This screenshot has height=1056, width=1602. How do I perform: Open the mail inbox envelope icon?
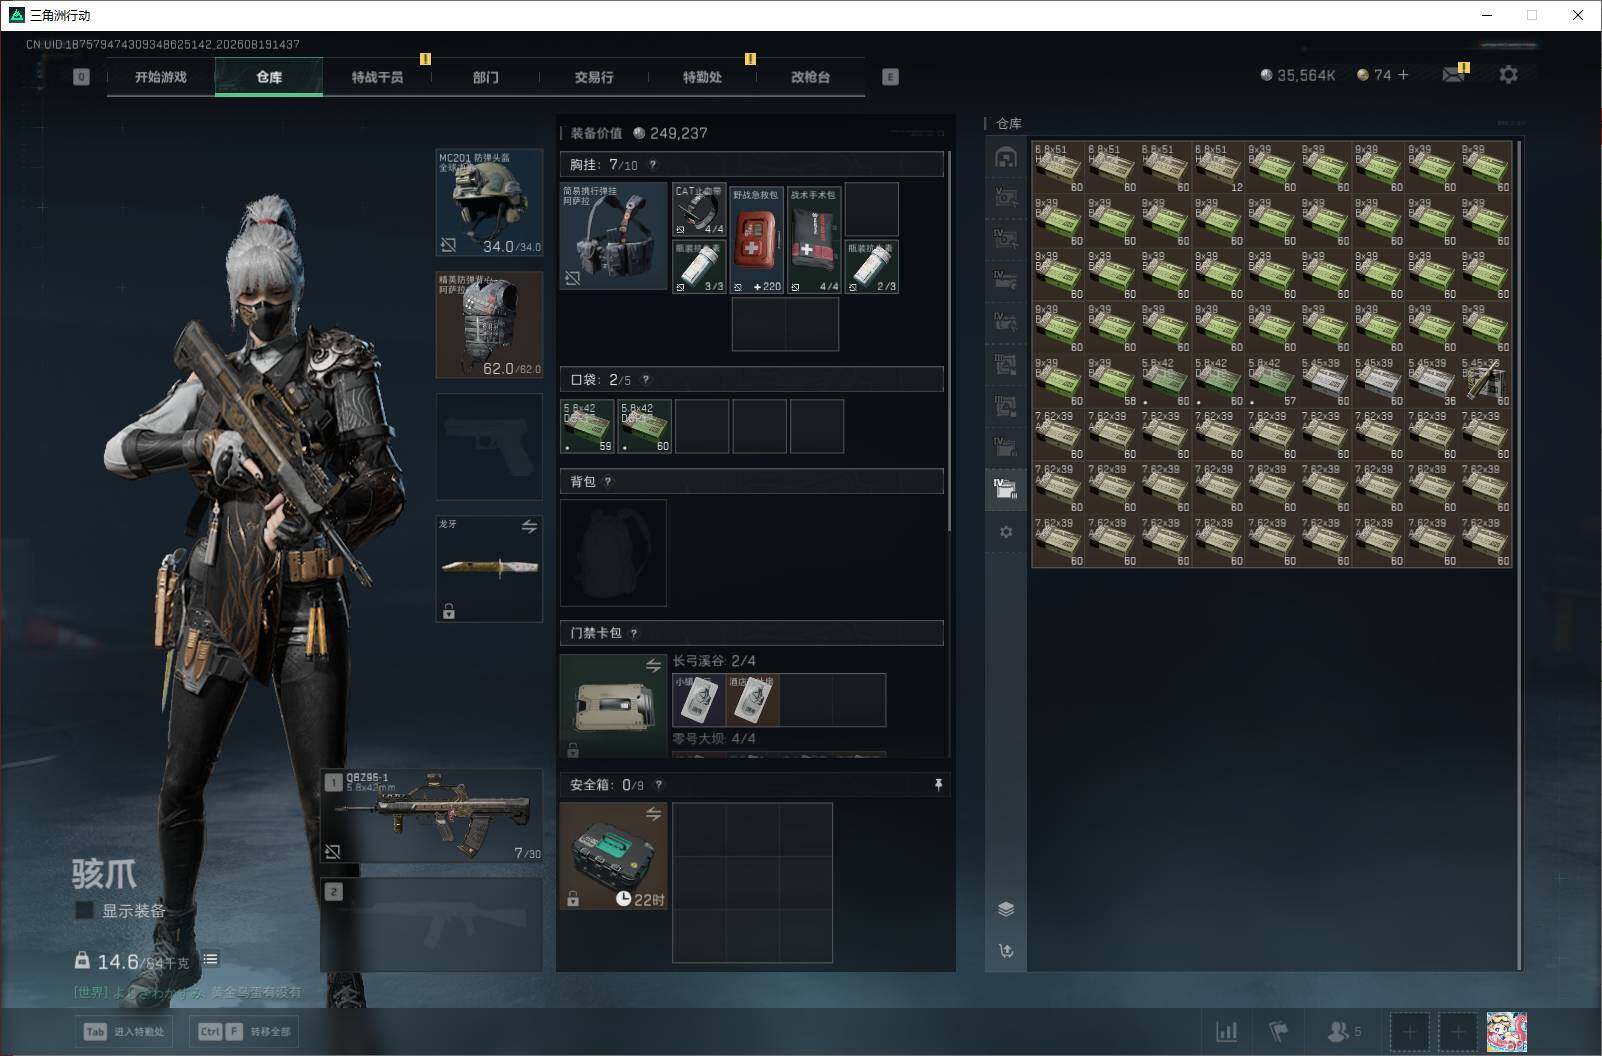click(1453, 75)
